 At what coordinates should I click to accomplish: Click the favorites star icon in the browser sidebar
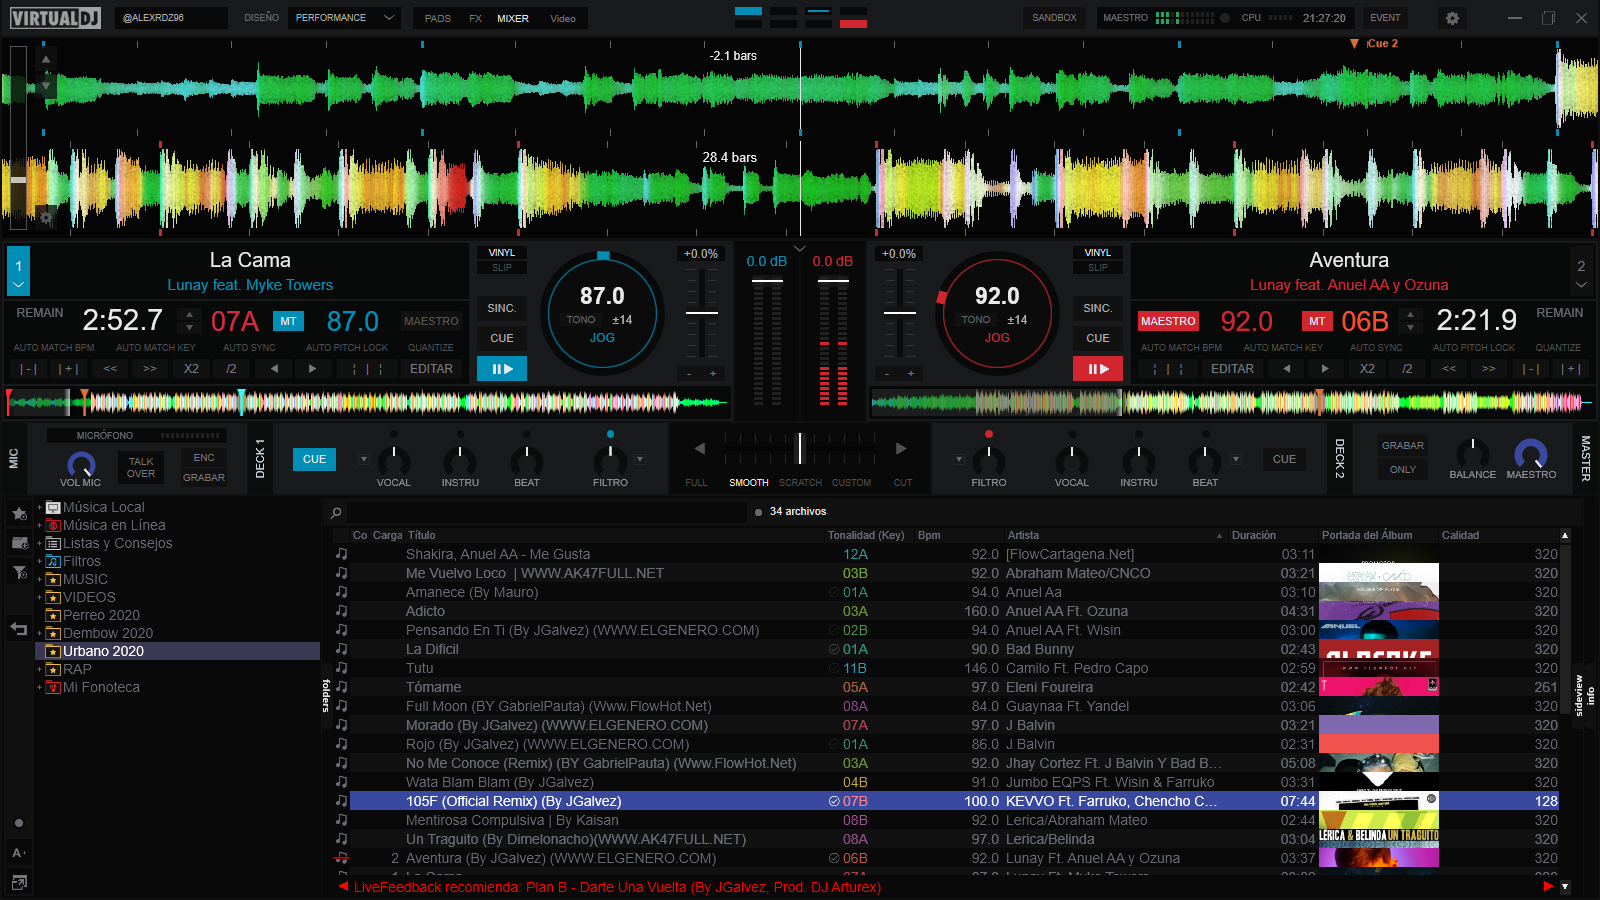click(x=19, y=513)
